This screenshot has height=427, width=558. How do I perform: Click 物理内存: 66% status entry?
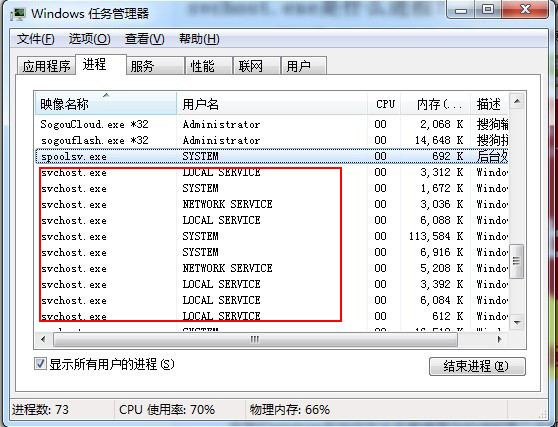tap(290, 410)
